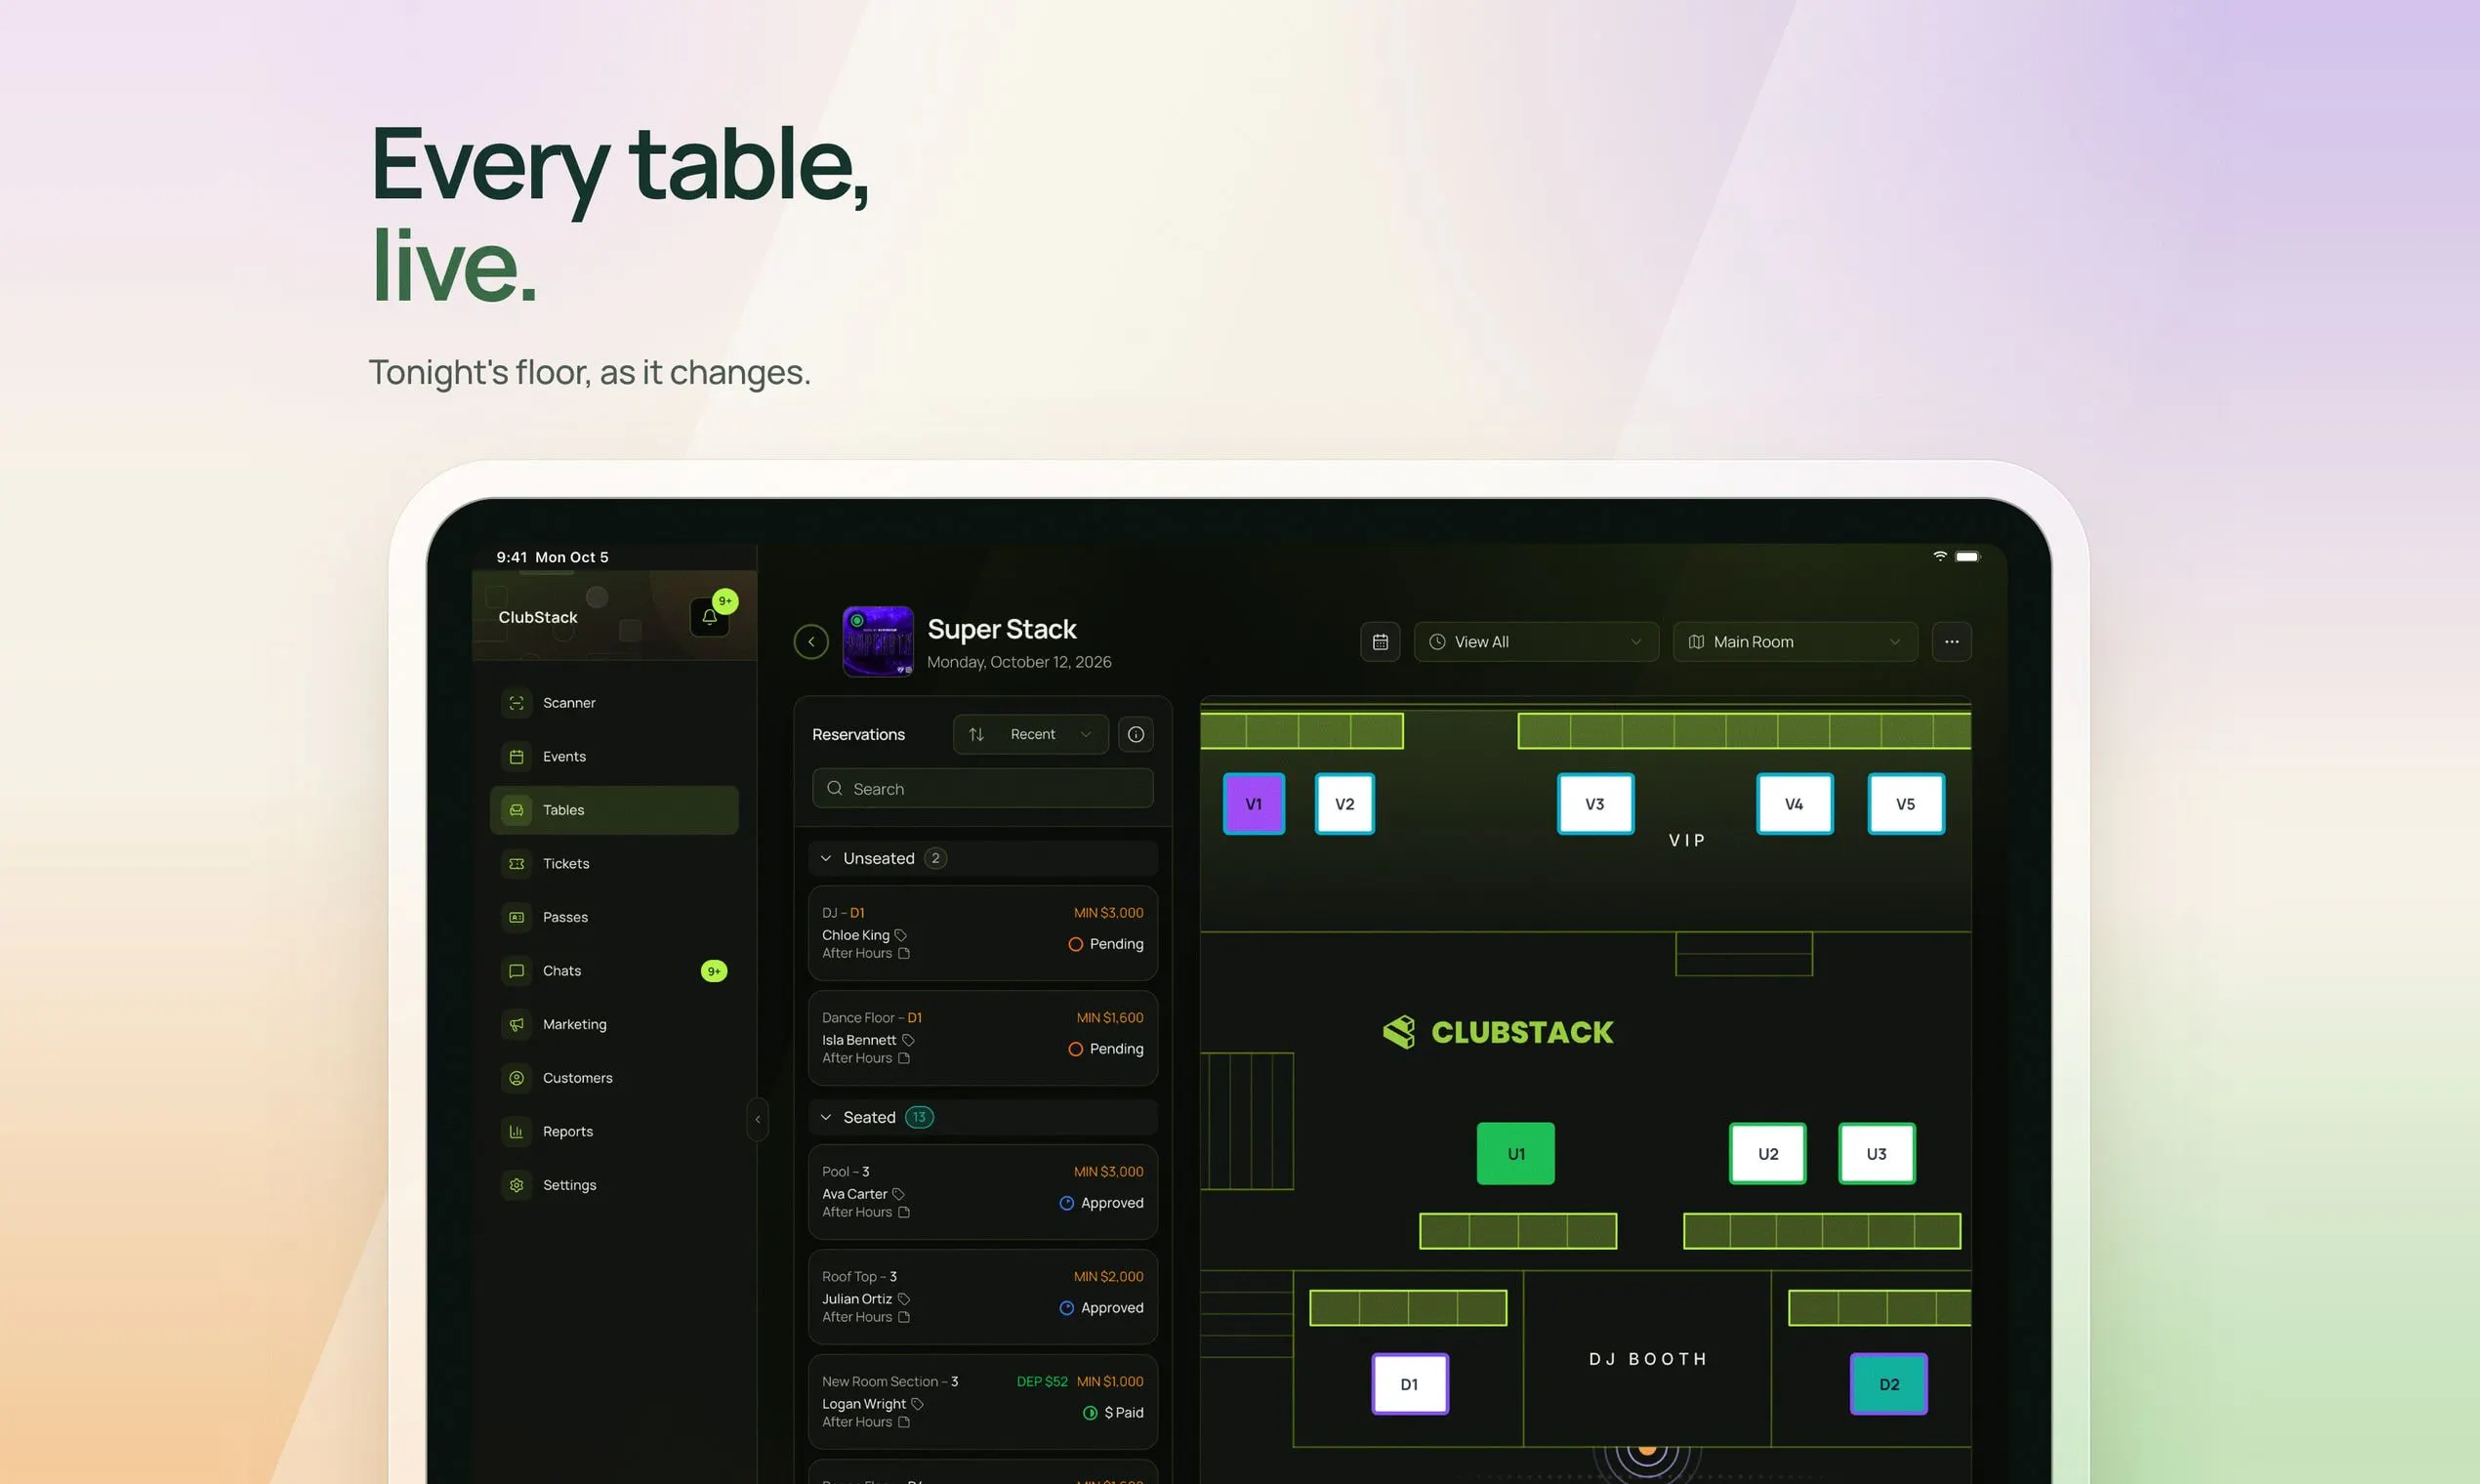
Task: Open the Customers section
Action: pos(614,1078)
